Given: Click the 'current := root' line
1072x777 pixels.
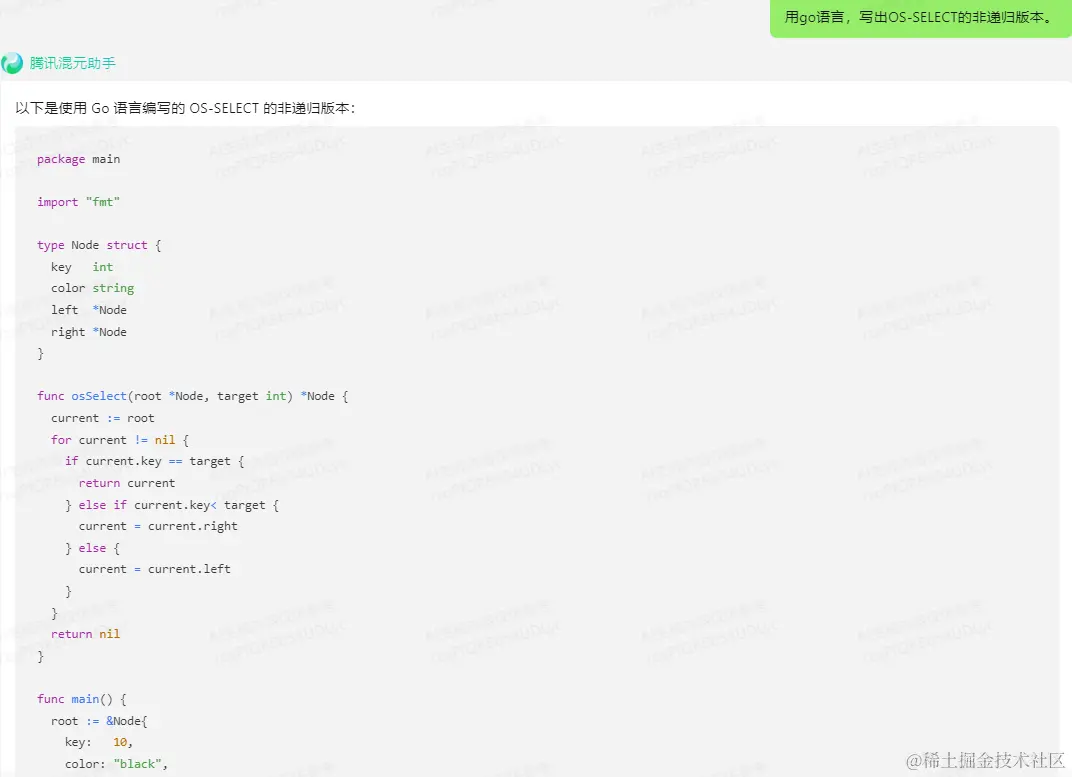Looking at the screenshot, I should (103, 418).
